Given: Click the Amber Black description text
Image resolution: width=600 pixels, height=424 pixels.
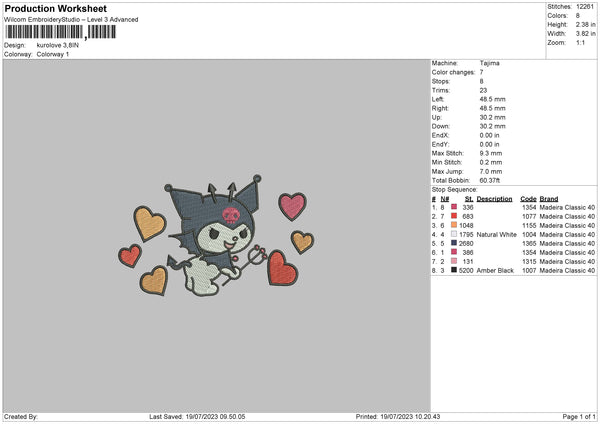Looking at the screenshot, I should click(x=495, y=271).
